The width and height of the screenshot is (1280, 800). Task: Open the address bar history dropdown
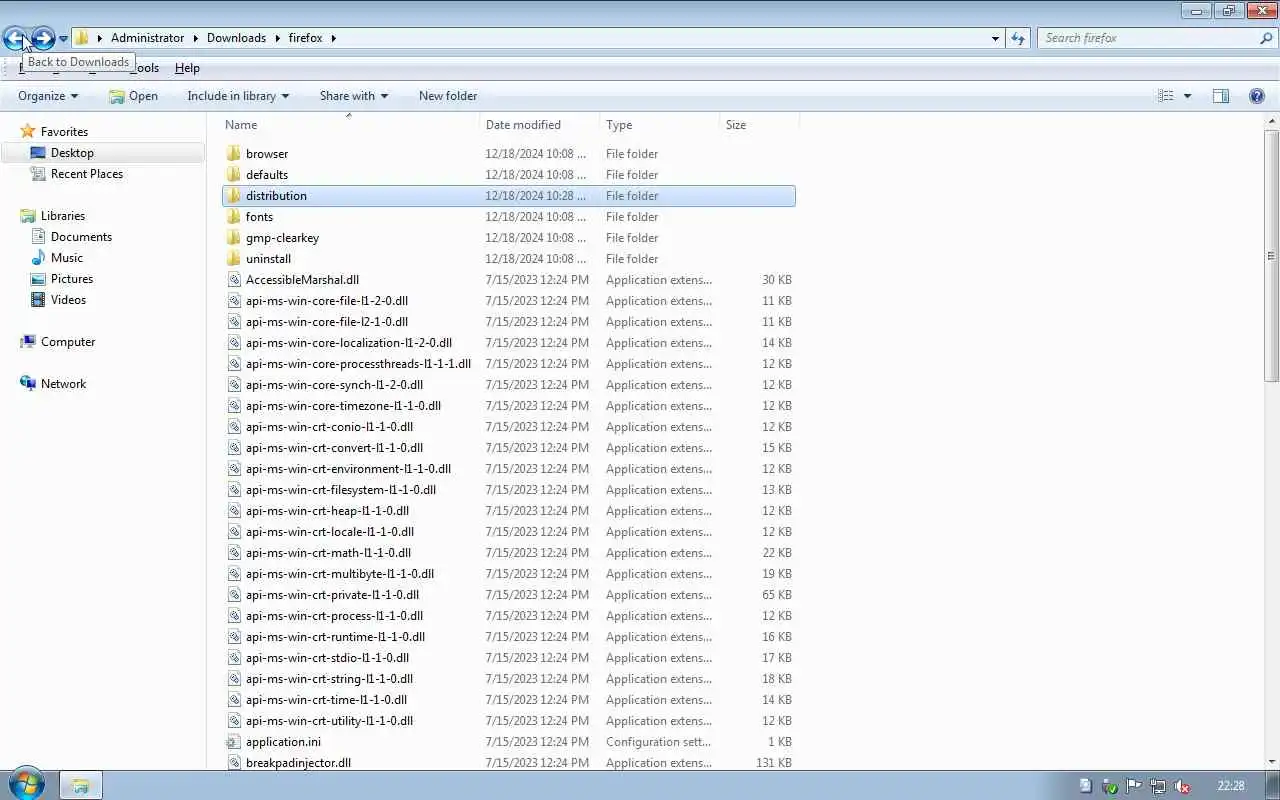coord(995,38)
